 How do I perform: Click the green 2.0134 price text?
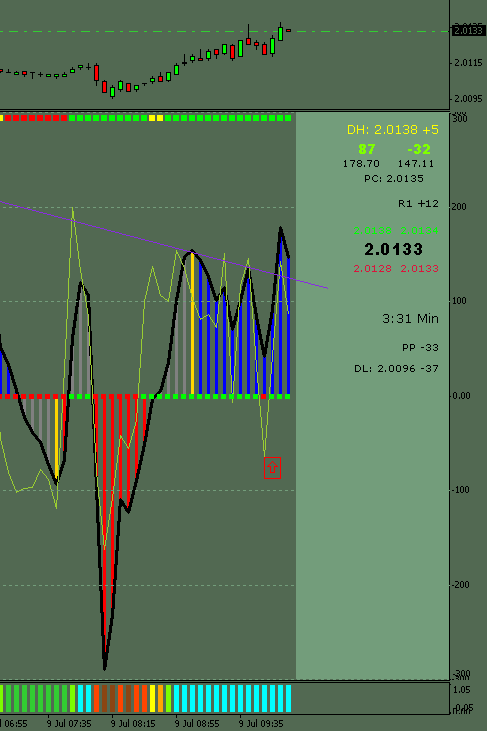pyautogui.click(x=419, y=230)
